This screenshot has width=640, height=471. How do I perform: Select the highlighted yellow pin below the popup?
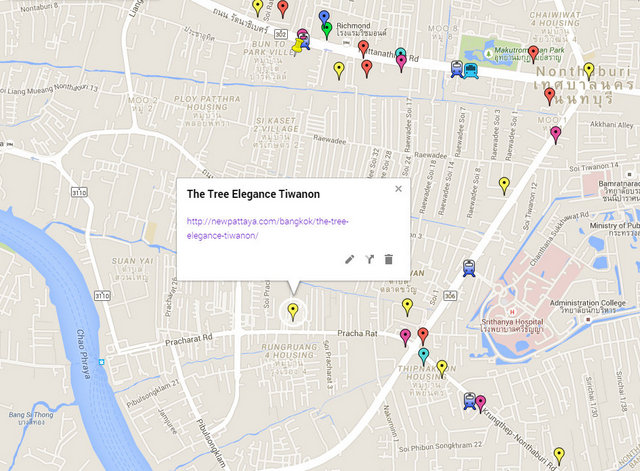pos(293,312)
